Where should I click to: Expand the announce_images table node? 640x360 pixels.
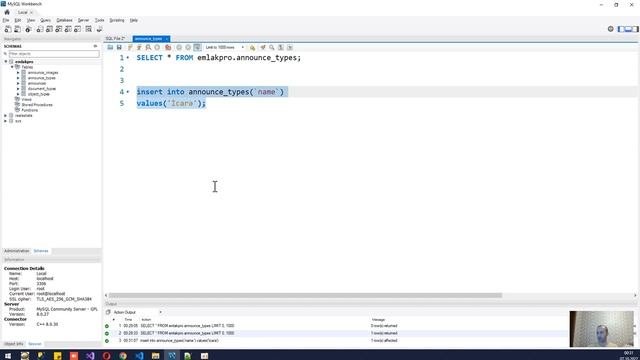tap(18, 73)
